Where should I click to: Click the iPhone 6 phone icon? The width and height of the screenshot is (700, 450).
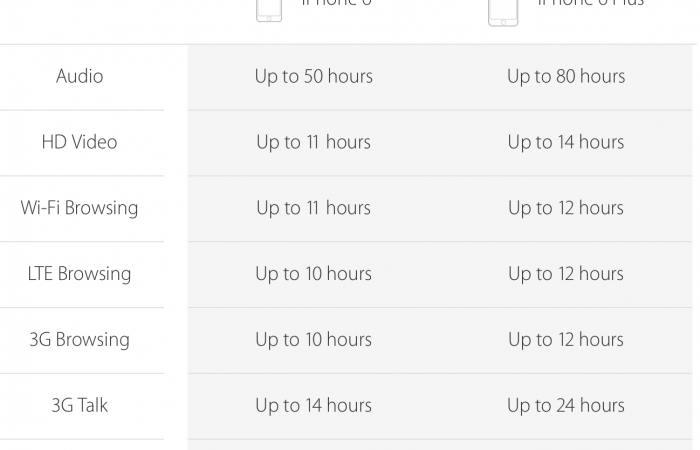[269, 9]
